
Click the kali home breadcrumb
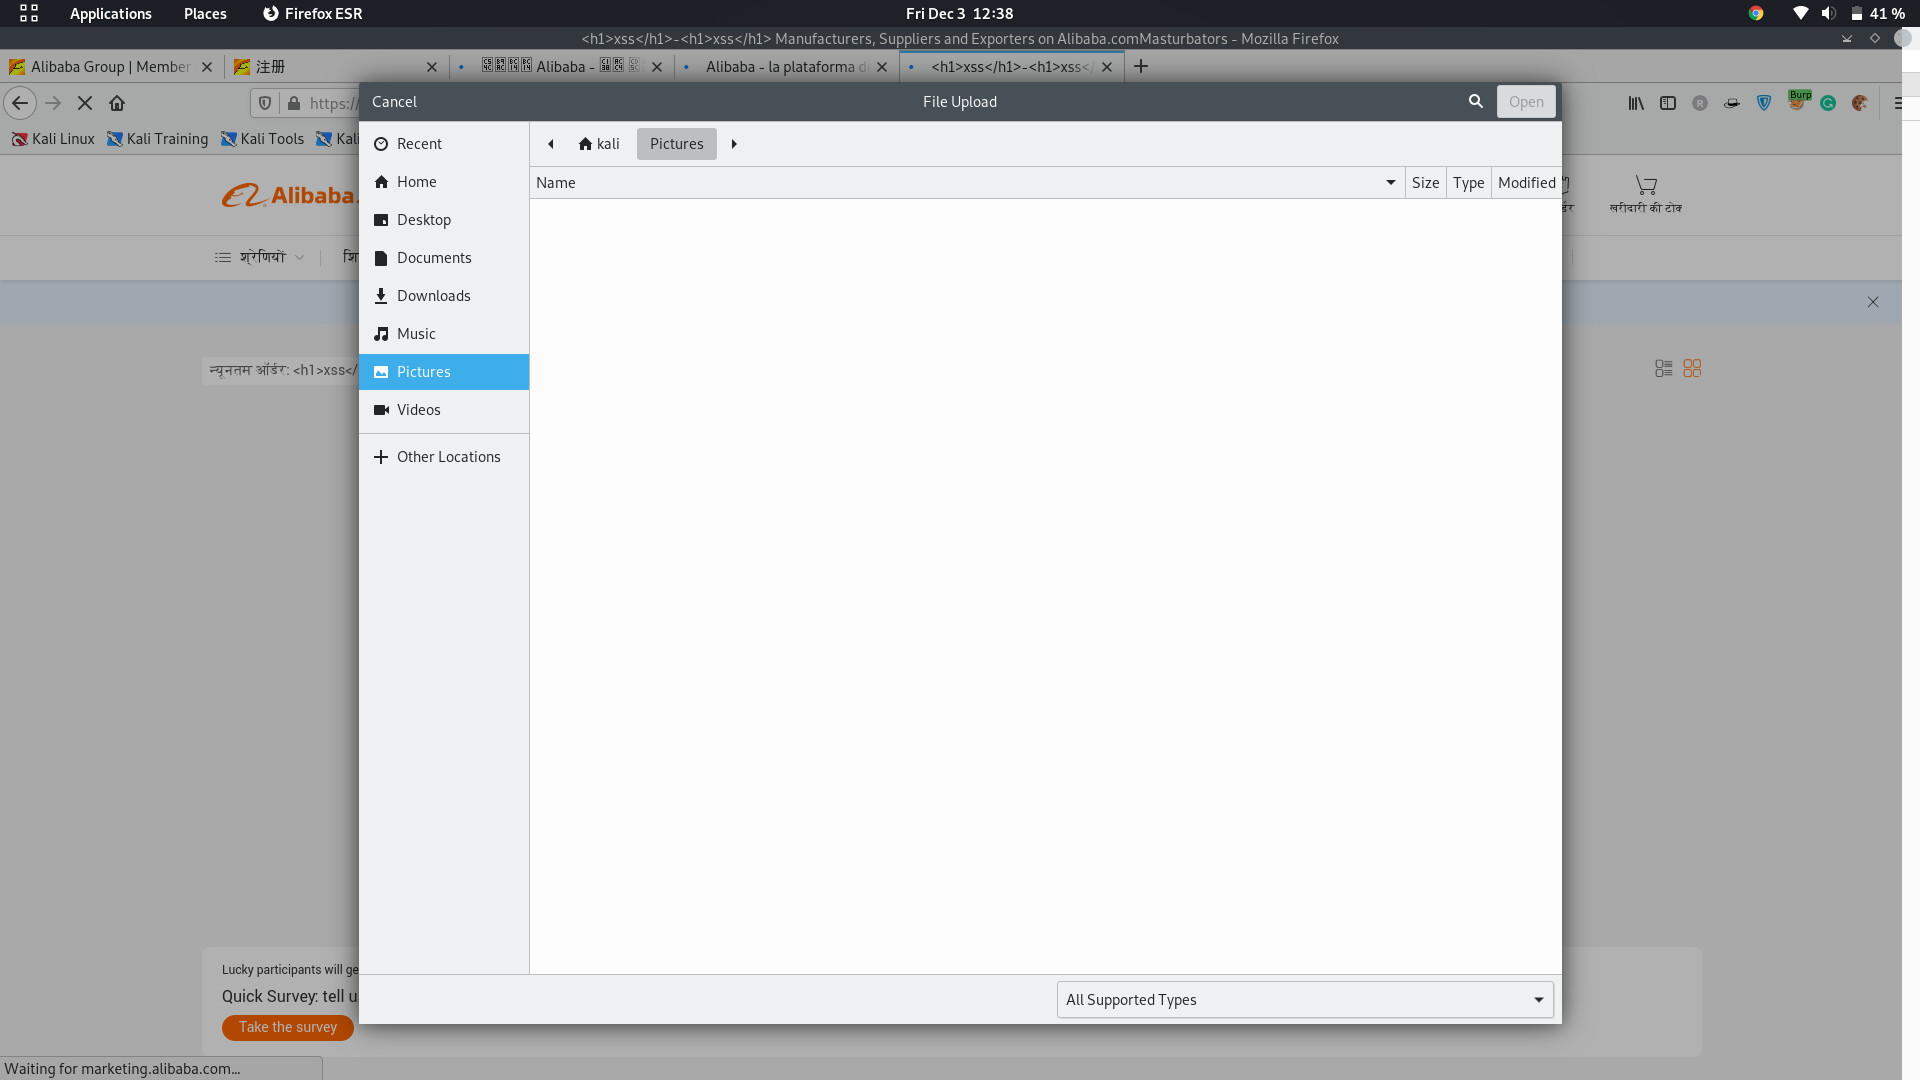click(x=599, y=144)
